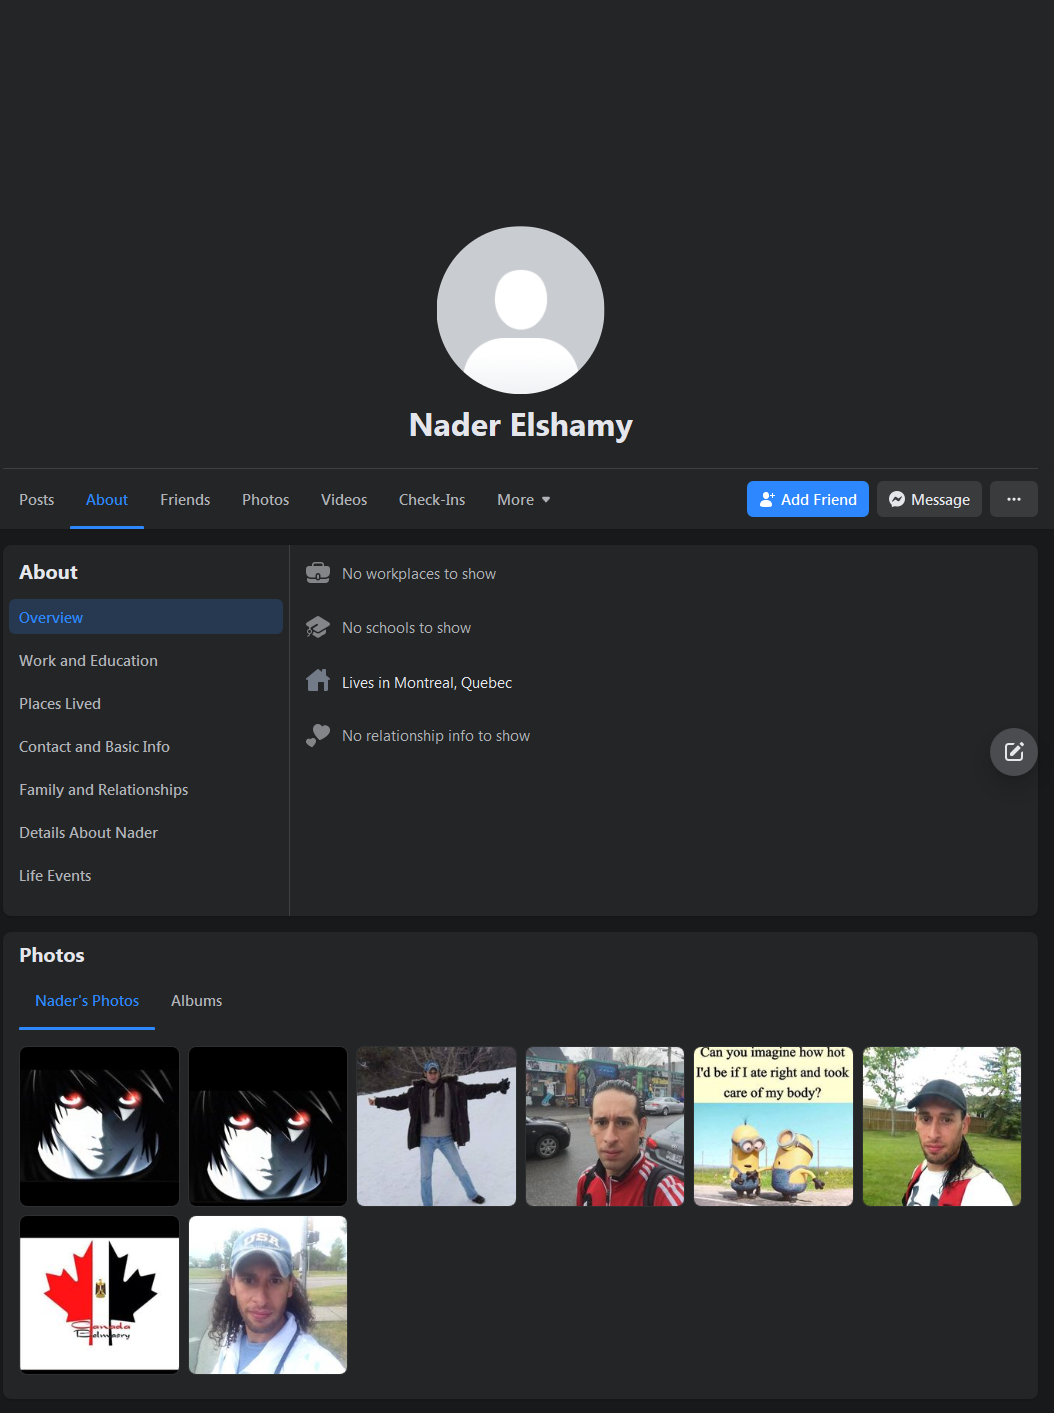This screenshot has width=1054, height=1413.
Task: Open Places Lived section
Action: coord(146,703)
